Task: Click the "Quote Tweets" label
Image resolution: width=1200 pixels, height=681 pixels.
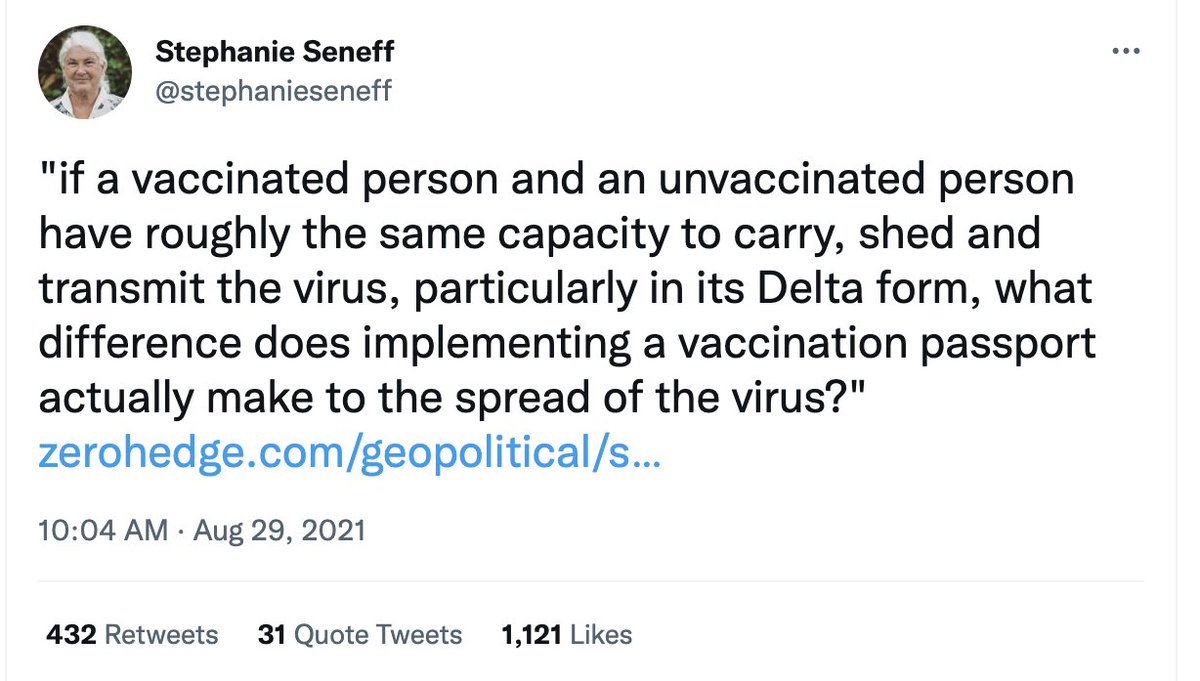Action: click(x=378, y=634)
